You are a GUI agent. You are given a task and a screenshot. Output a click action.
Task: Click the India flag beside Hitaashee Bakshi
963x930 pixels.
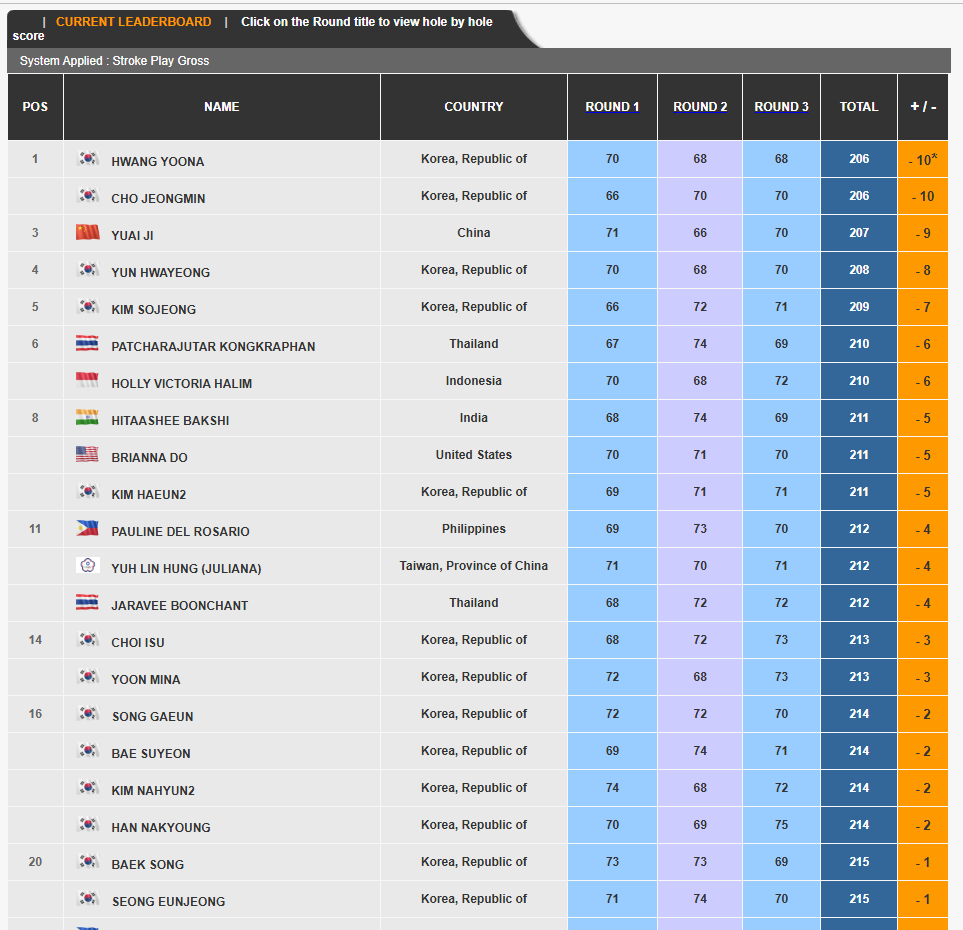88,417
